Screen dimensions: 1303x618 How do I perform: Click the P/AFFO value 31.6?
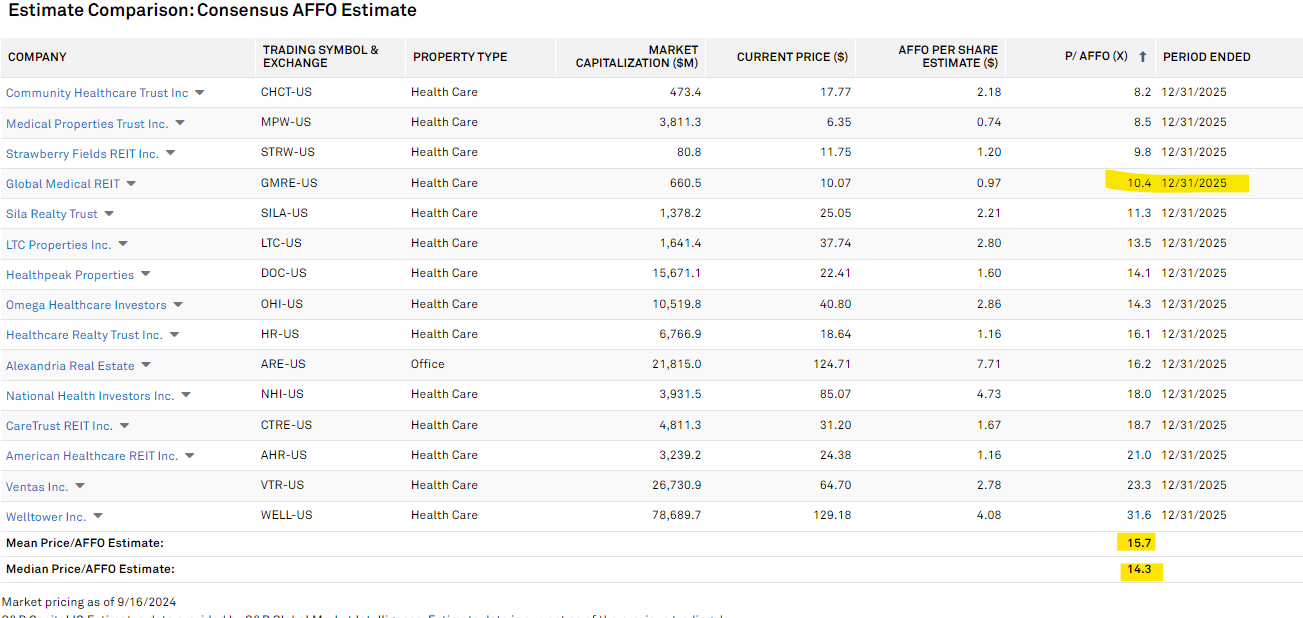point(1140,515)
